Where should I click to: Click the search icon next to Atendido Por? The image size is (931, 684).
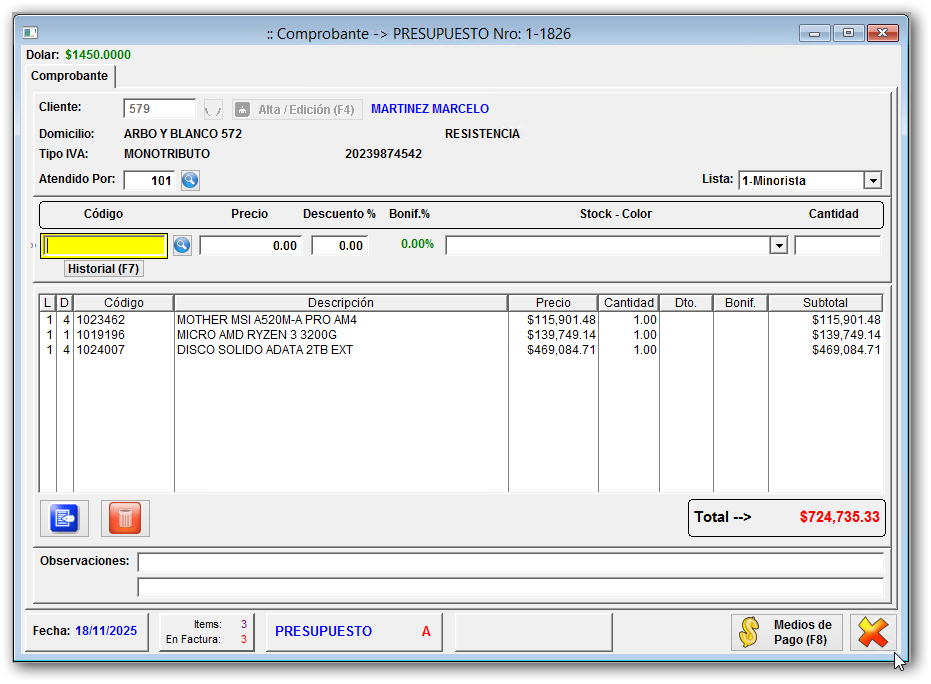pos(190,180)
